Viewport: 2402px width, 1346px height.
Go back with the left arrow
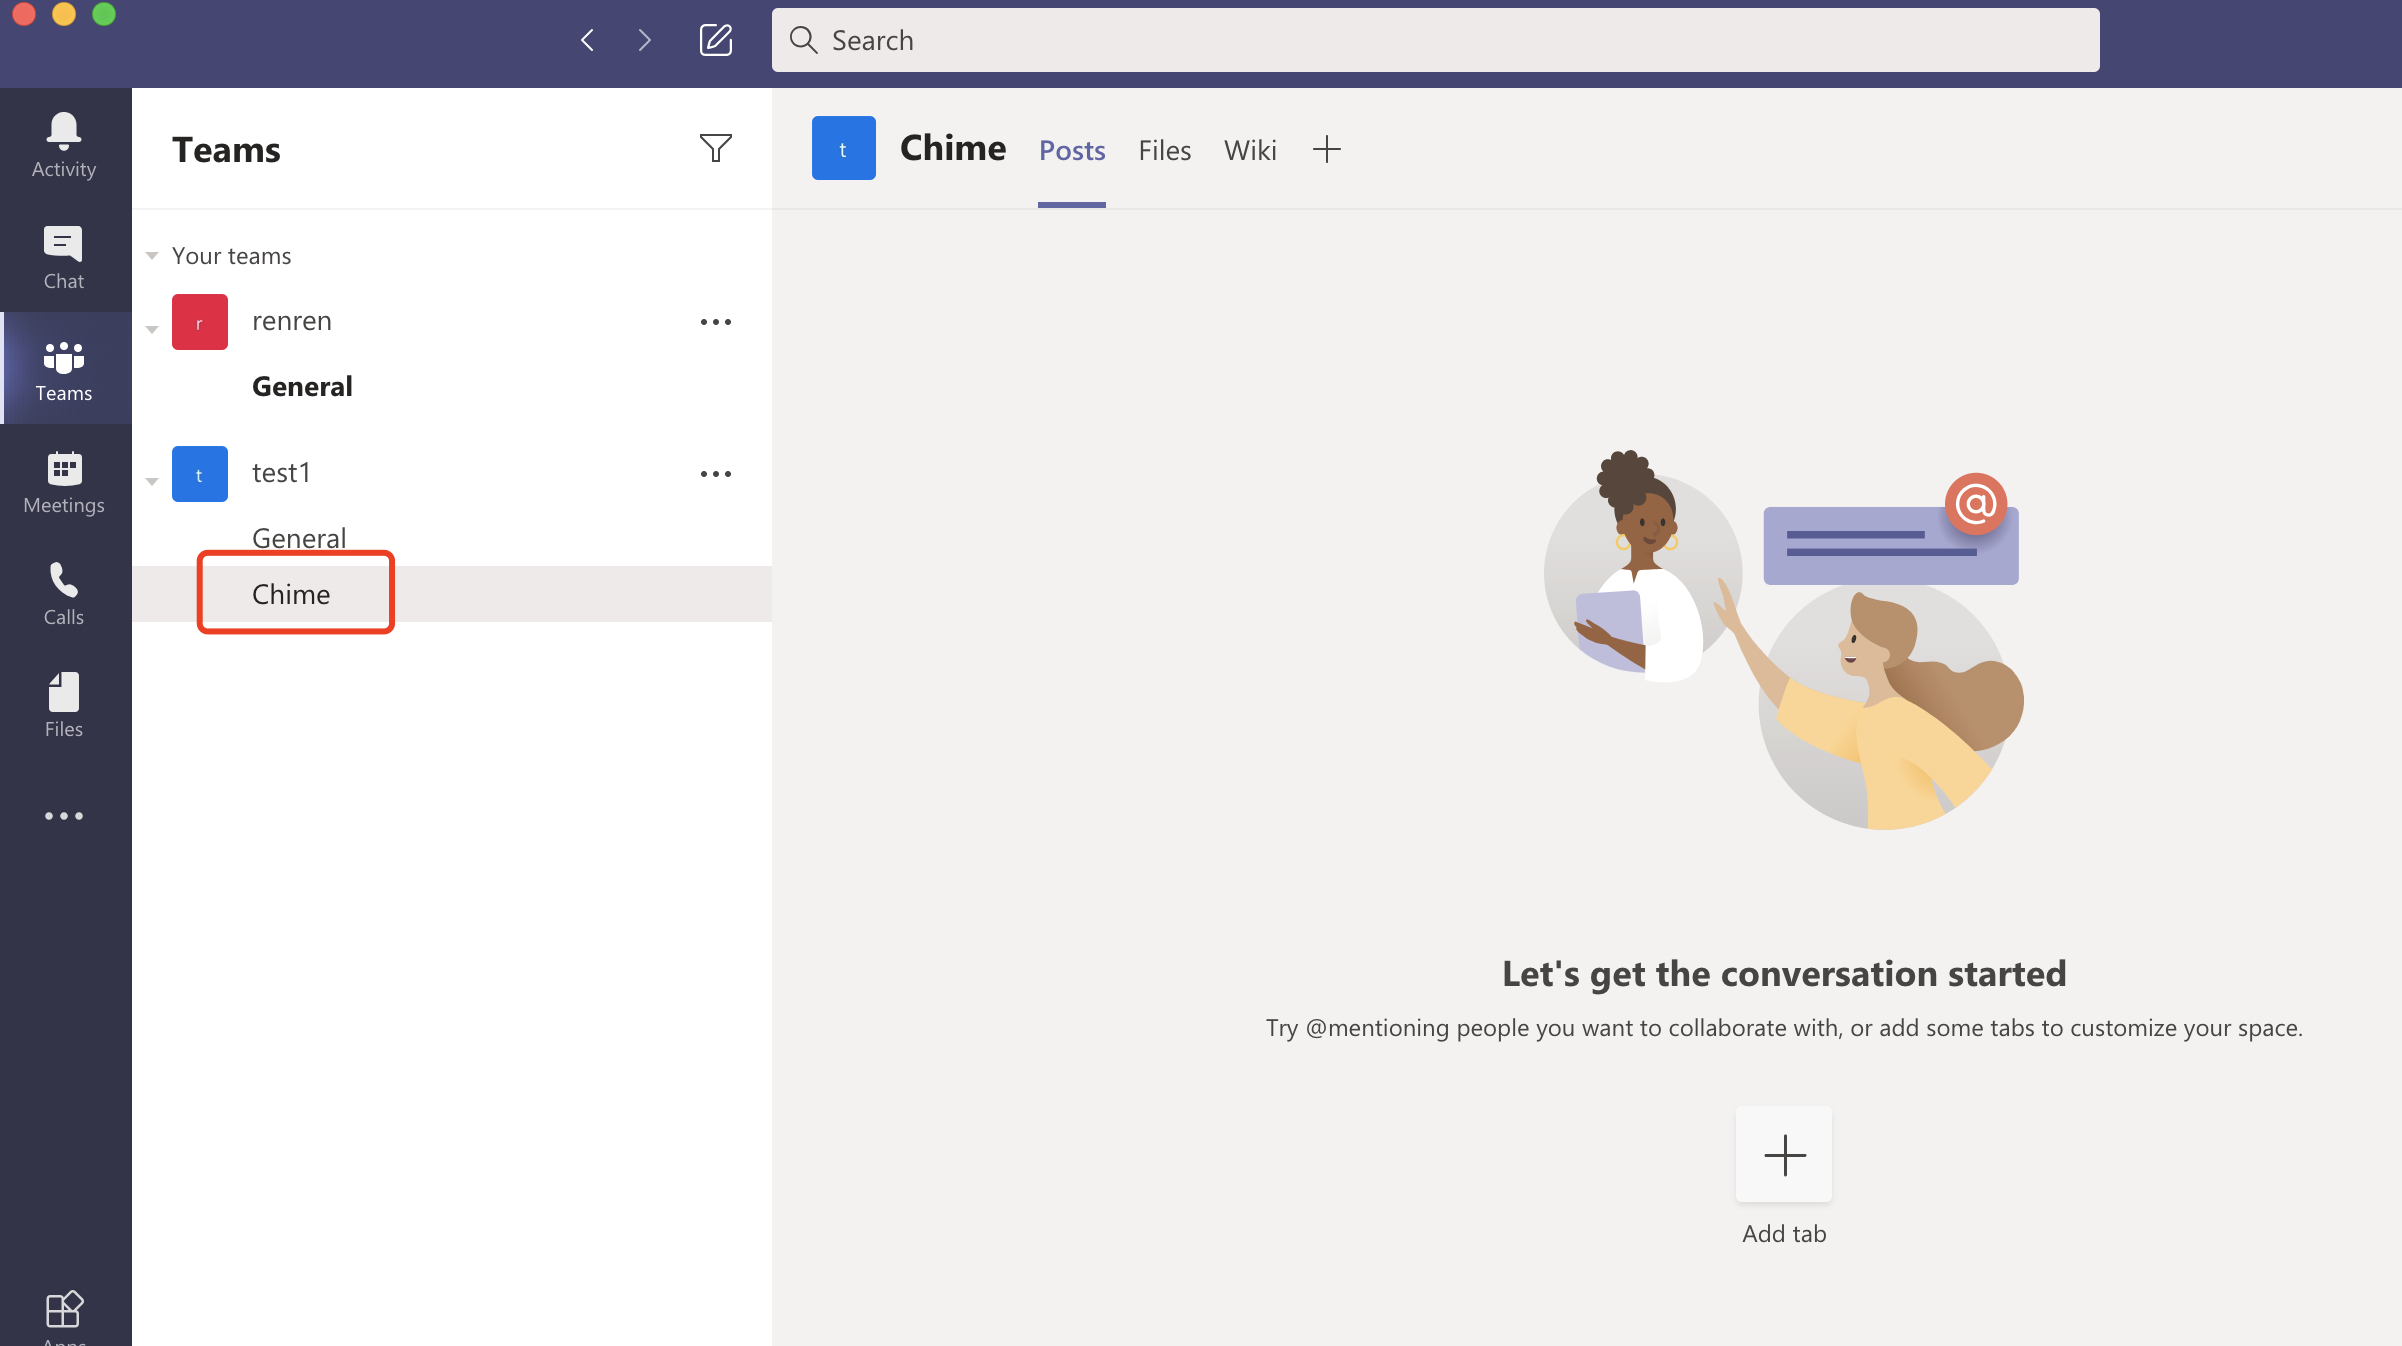[588, 40]
